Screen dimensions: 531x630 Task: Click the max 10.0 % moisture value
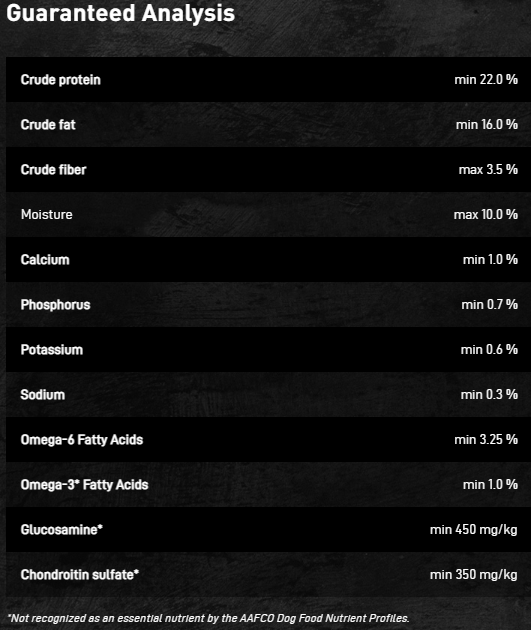pyautogui.click(x=486, y=215)
